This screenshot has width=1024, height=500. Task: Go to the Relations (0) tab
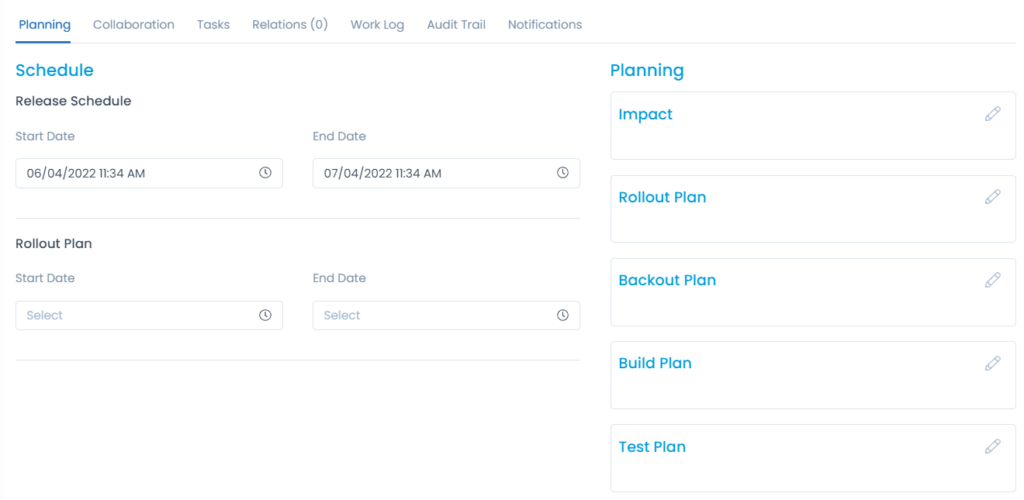tap(290, 25)
